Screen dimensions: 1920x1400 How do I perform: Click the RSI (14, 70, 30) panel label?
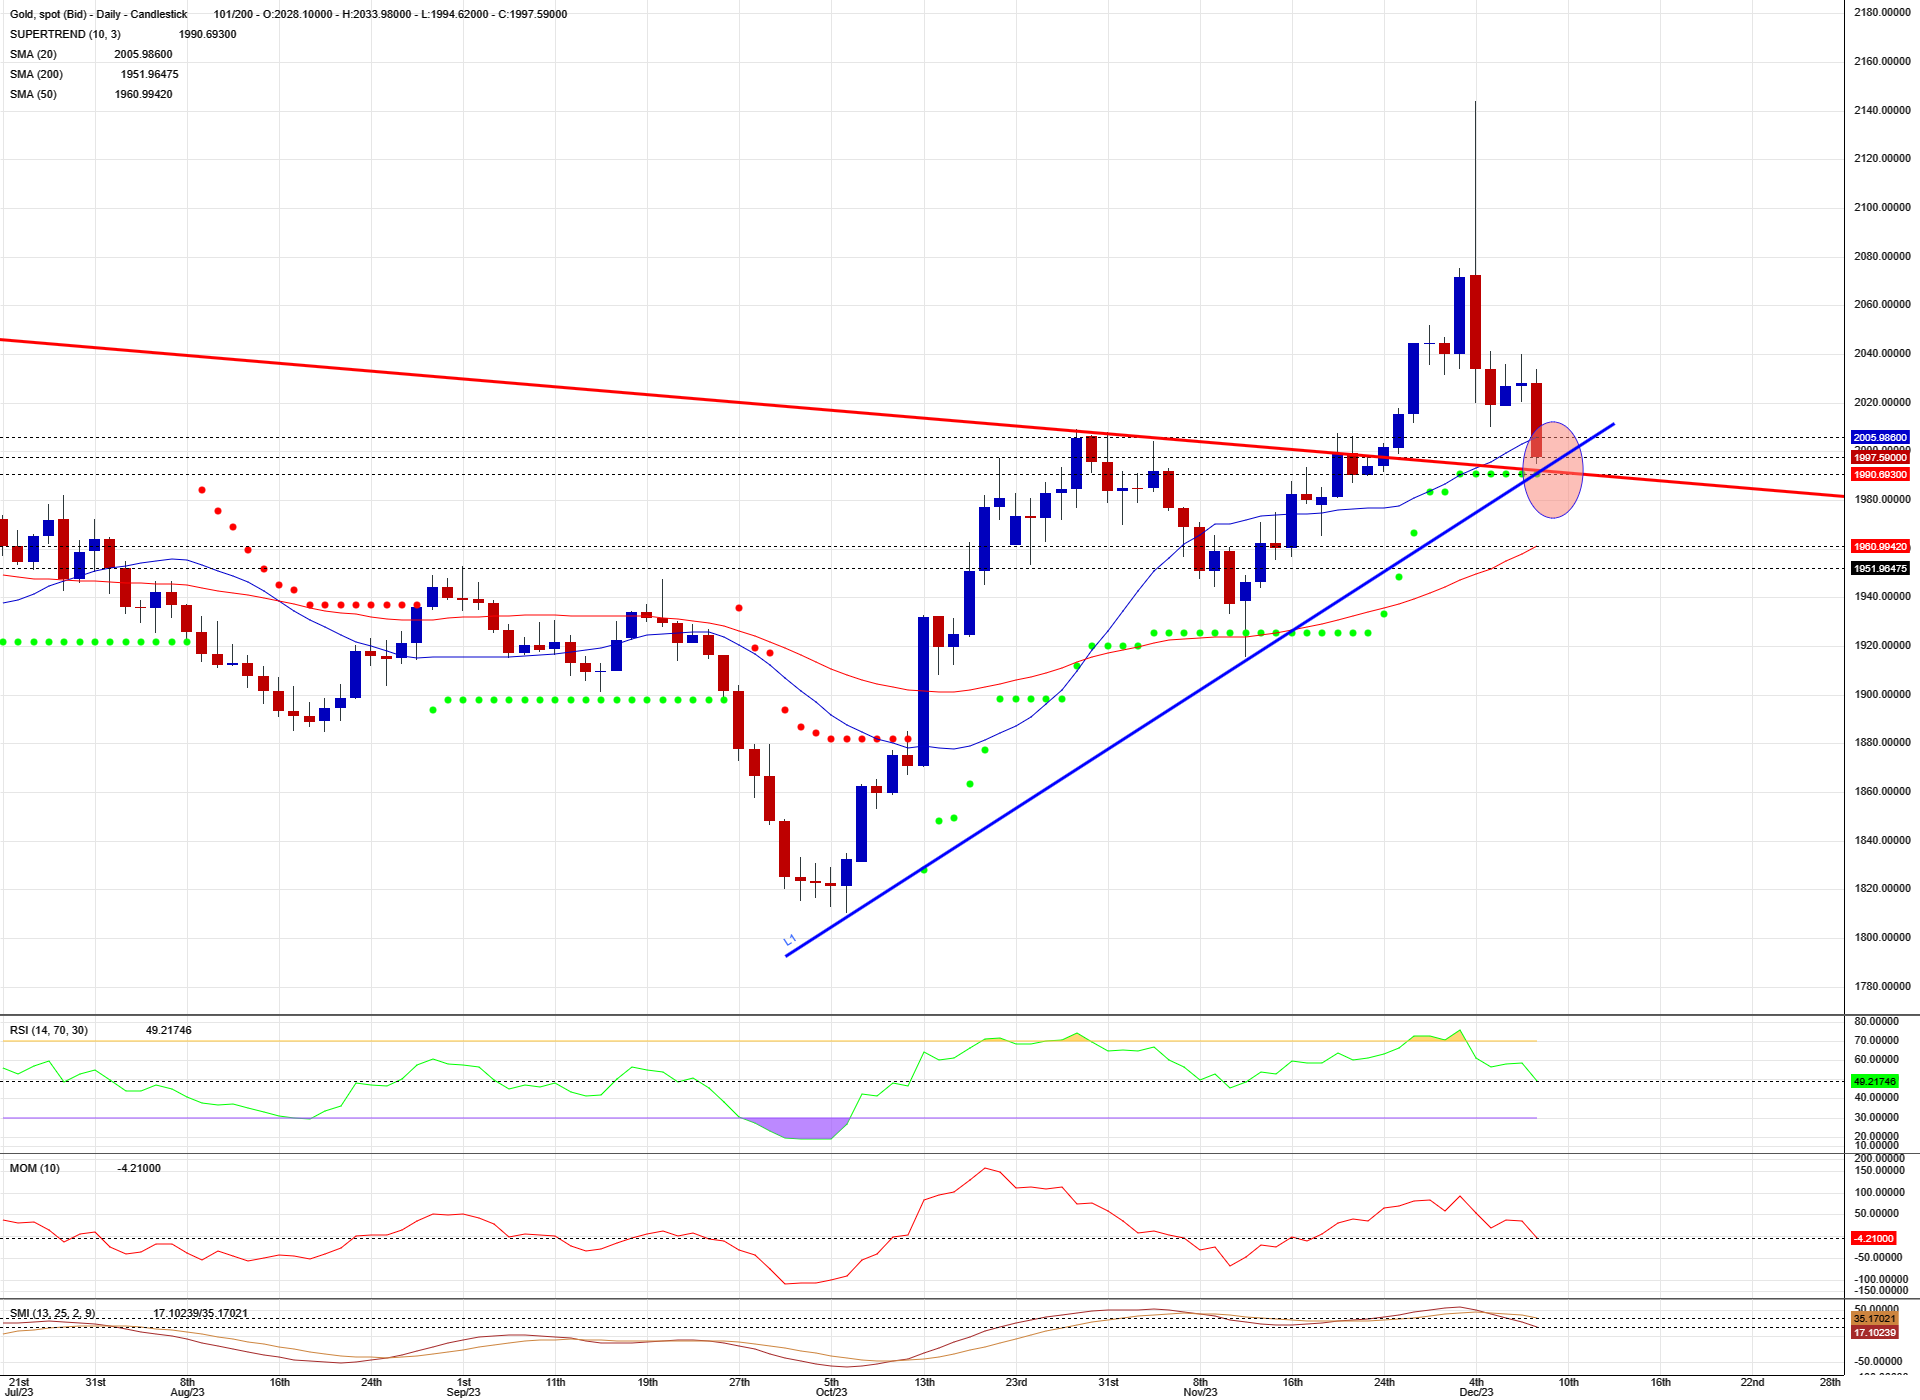[48, 1030]
